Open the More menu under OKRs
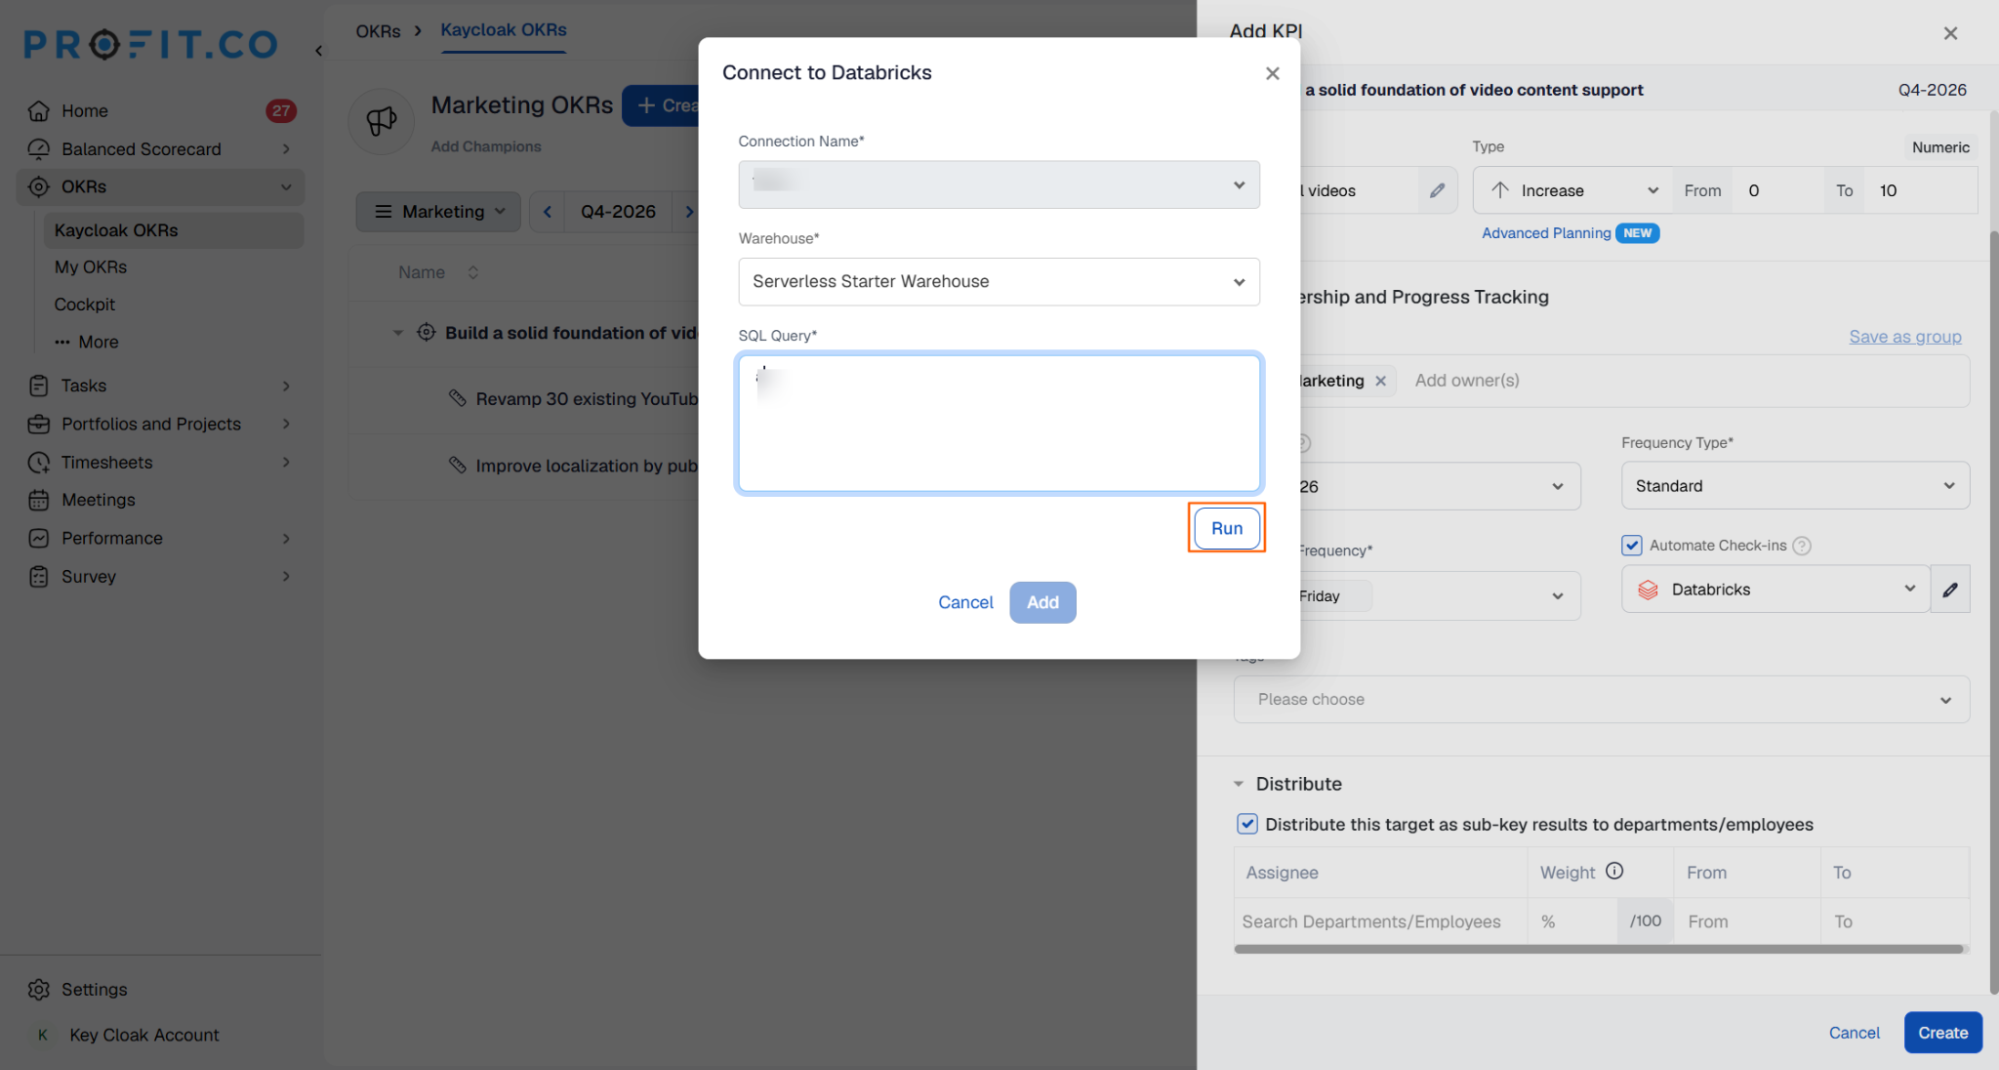This screenshot has height=1070, width=1999. 87,342
